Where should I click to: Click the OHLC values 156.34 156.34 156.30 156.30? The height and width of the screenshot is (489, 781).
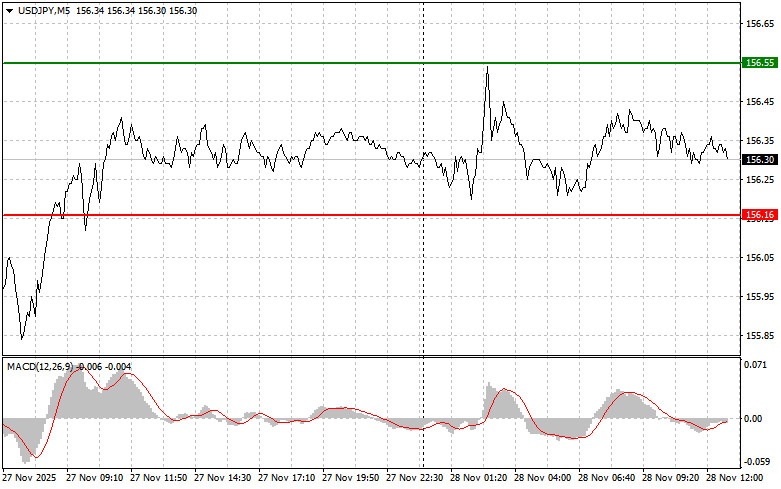point(136,11)
